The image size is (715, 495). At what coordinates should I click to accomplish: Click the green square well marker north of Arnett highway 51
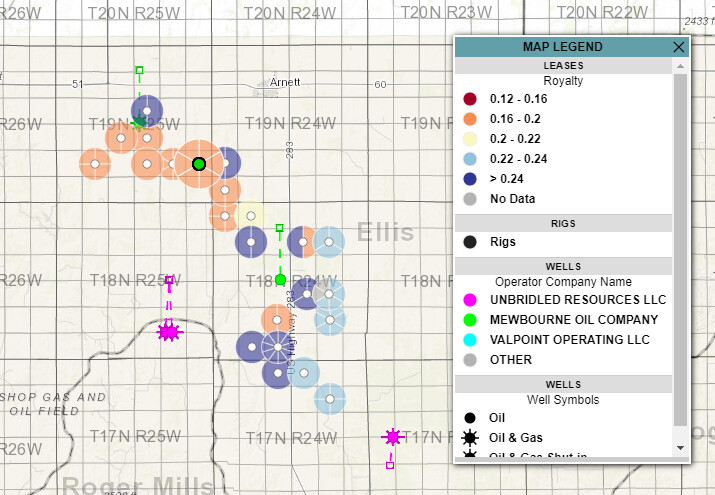coord(140,70)
